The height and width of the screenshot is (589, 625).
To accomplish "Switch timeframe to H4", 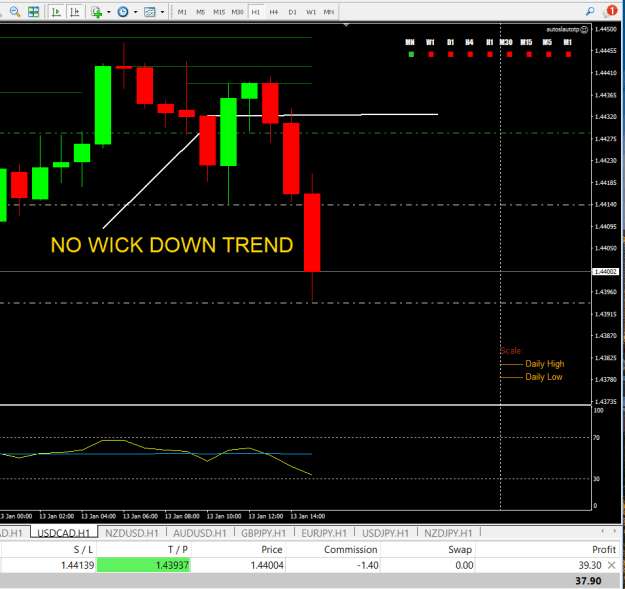I will point(273,12).
